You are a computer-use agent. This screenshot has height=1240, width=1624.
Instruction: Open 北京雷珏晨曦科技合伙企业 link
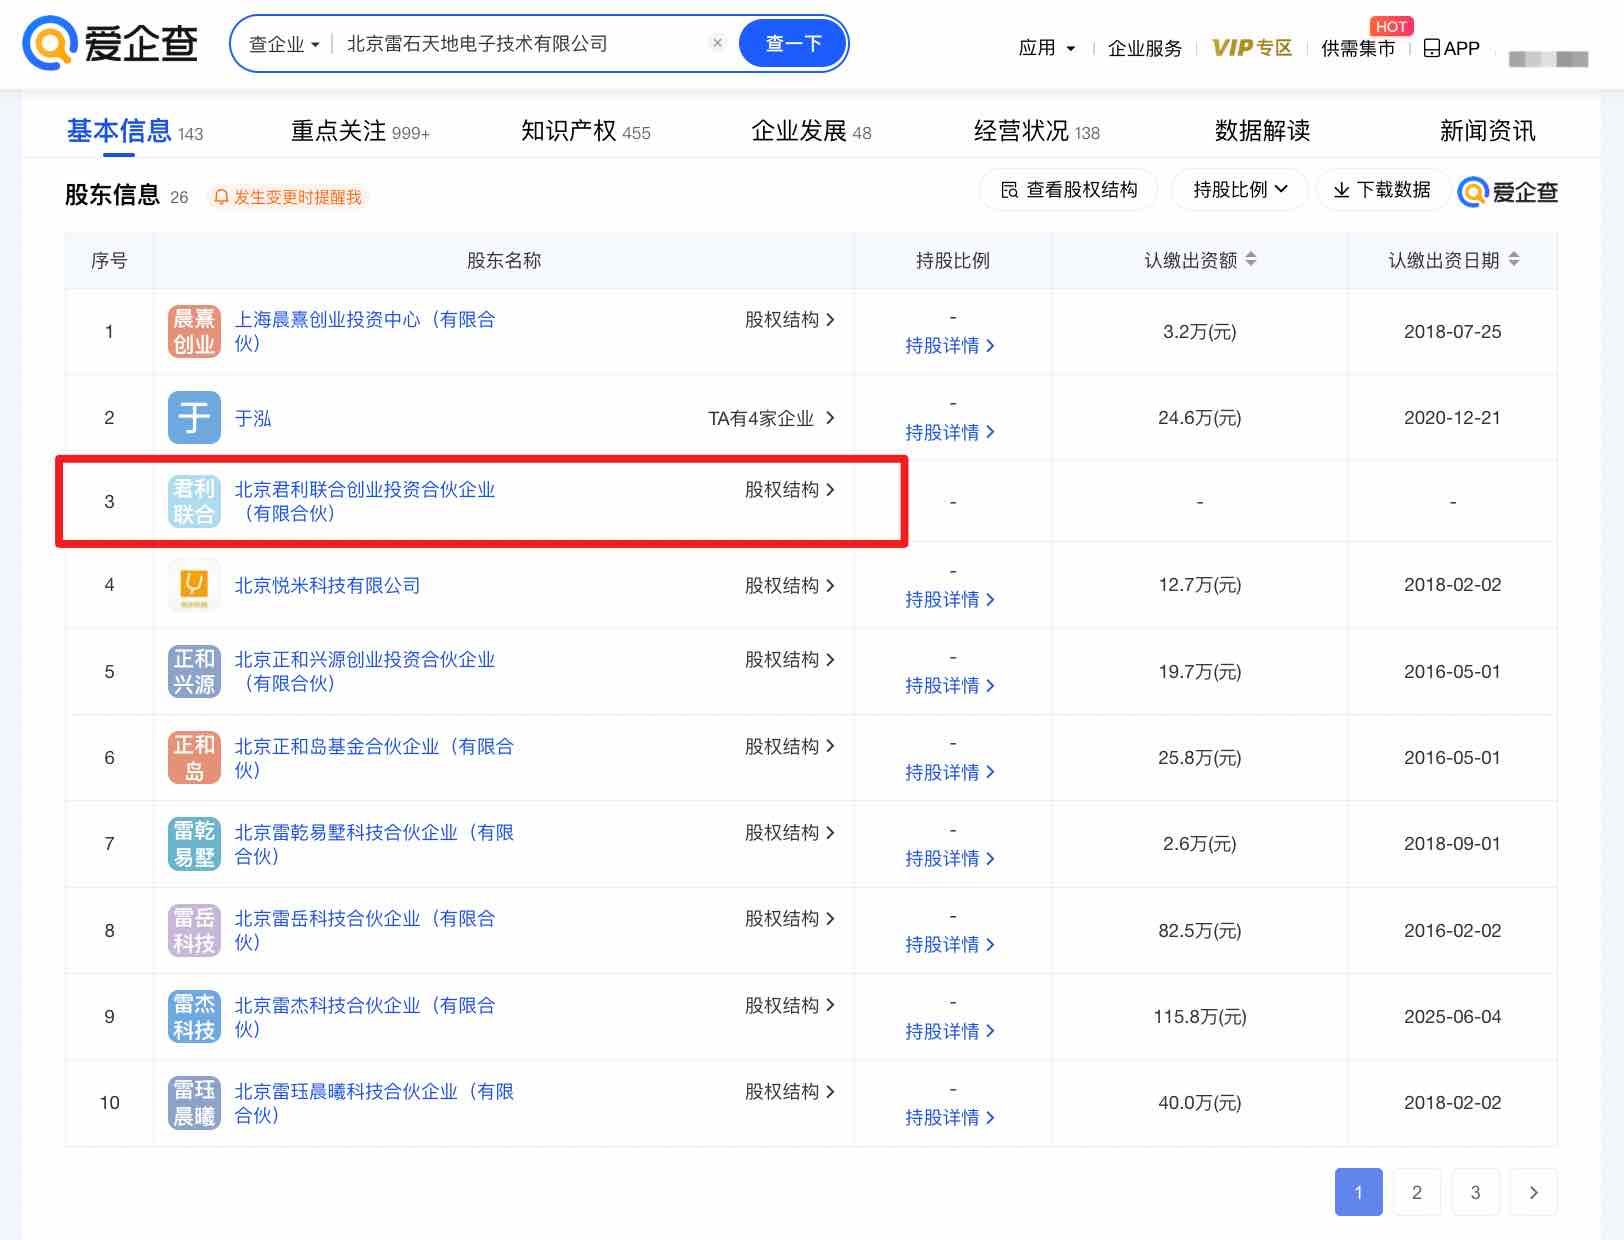pos(374,1103)
